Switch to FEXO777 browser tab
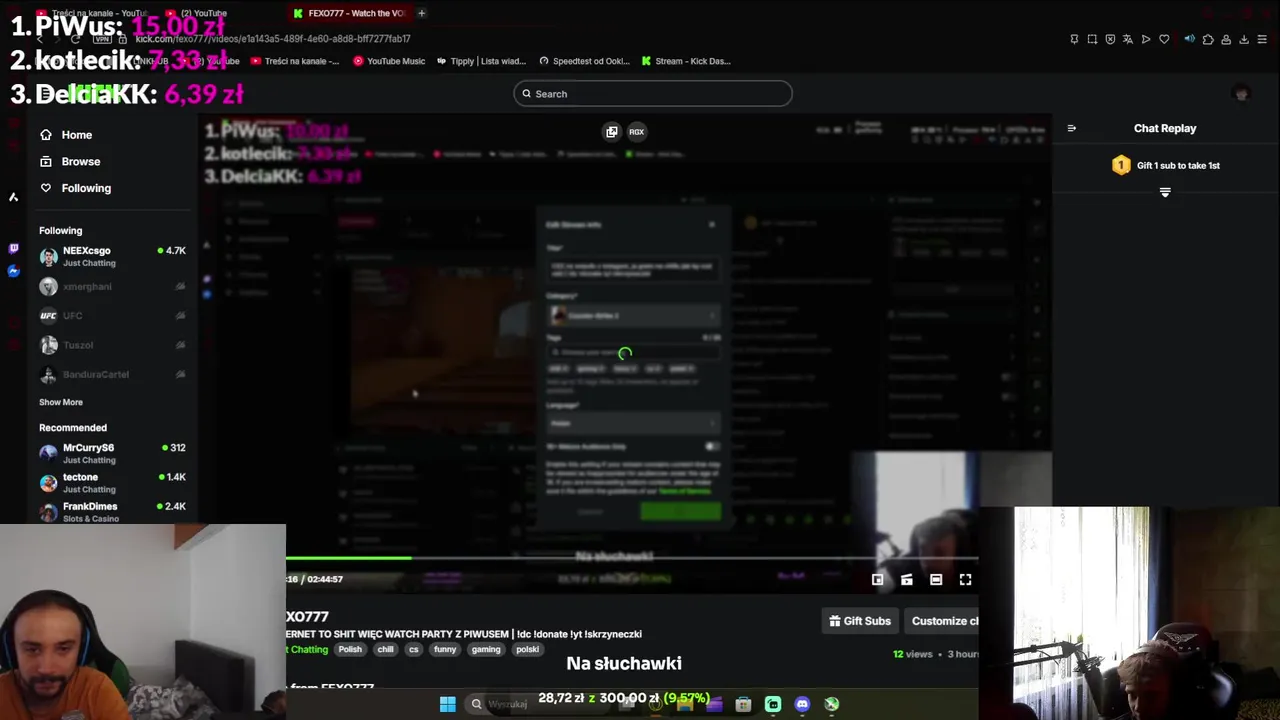Viewport: 1280px width, 720px height. tap(349, 13)
